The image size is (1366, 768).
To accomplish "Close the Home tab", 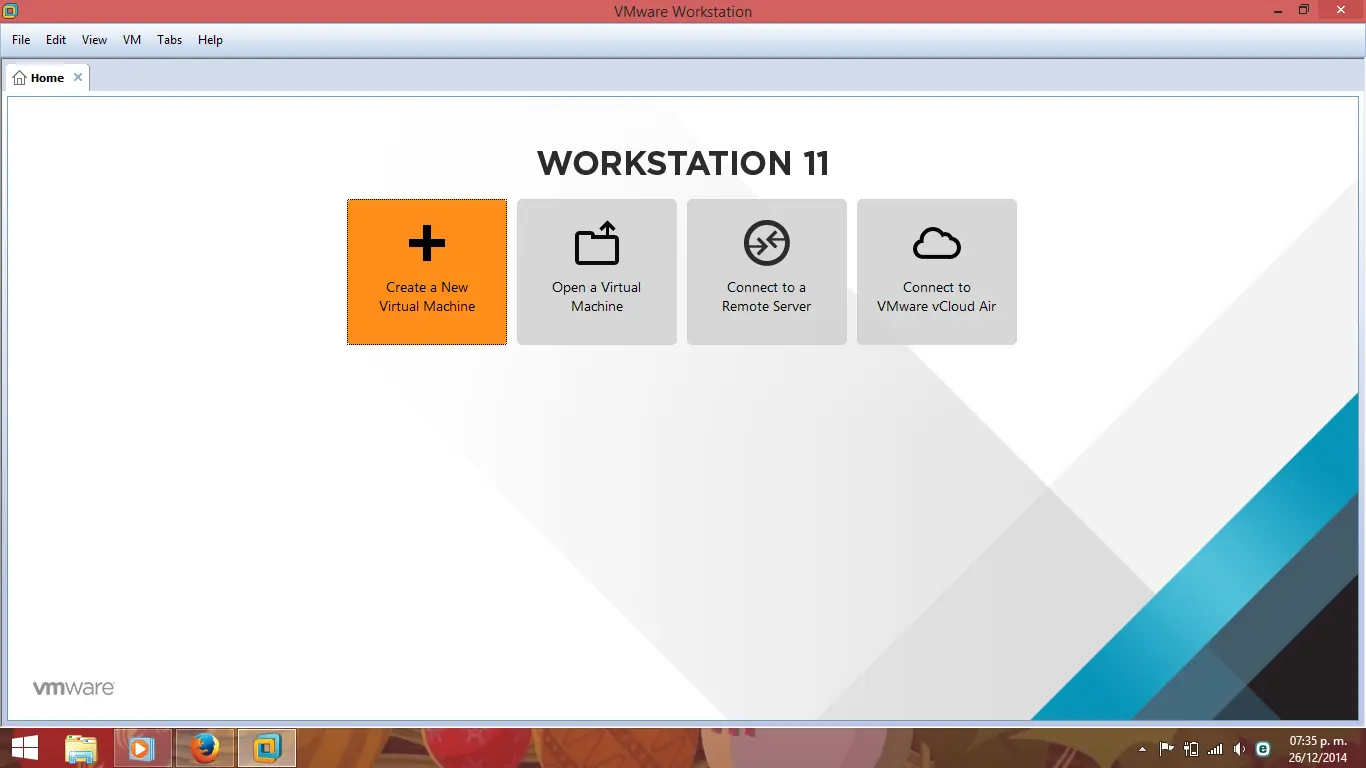I will [x=78, y=77].
